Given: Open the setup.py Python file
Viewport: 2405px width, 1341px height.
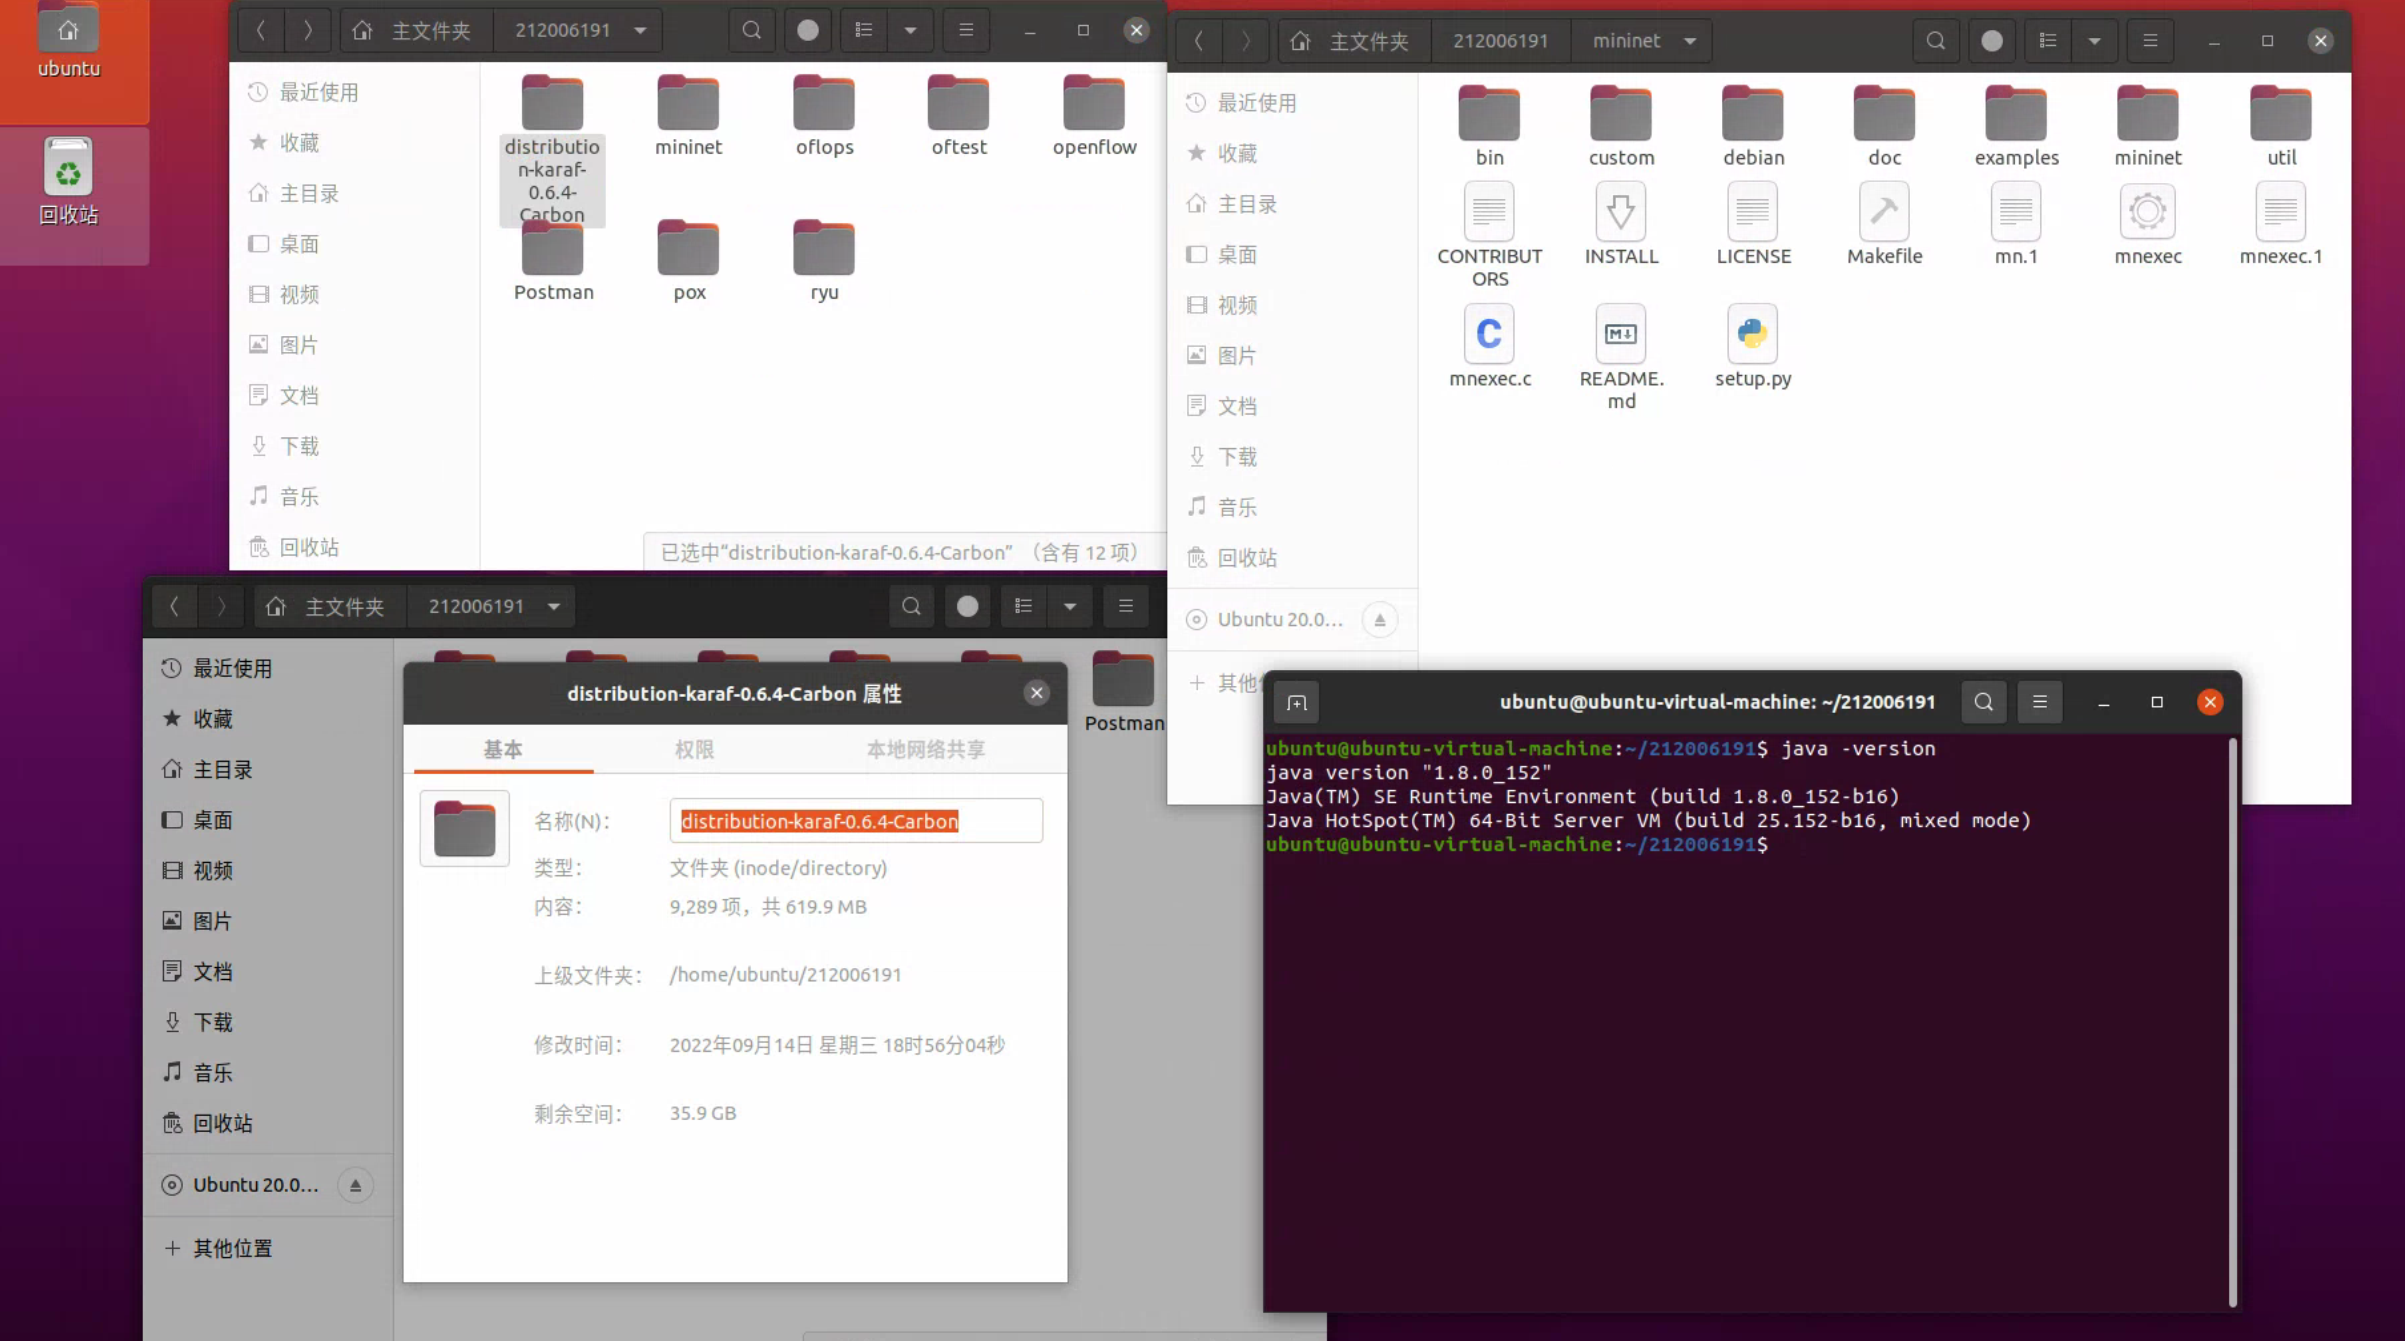Looking at the screenshot, I should click(x=1752, y=335).
